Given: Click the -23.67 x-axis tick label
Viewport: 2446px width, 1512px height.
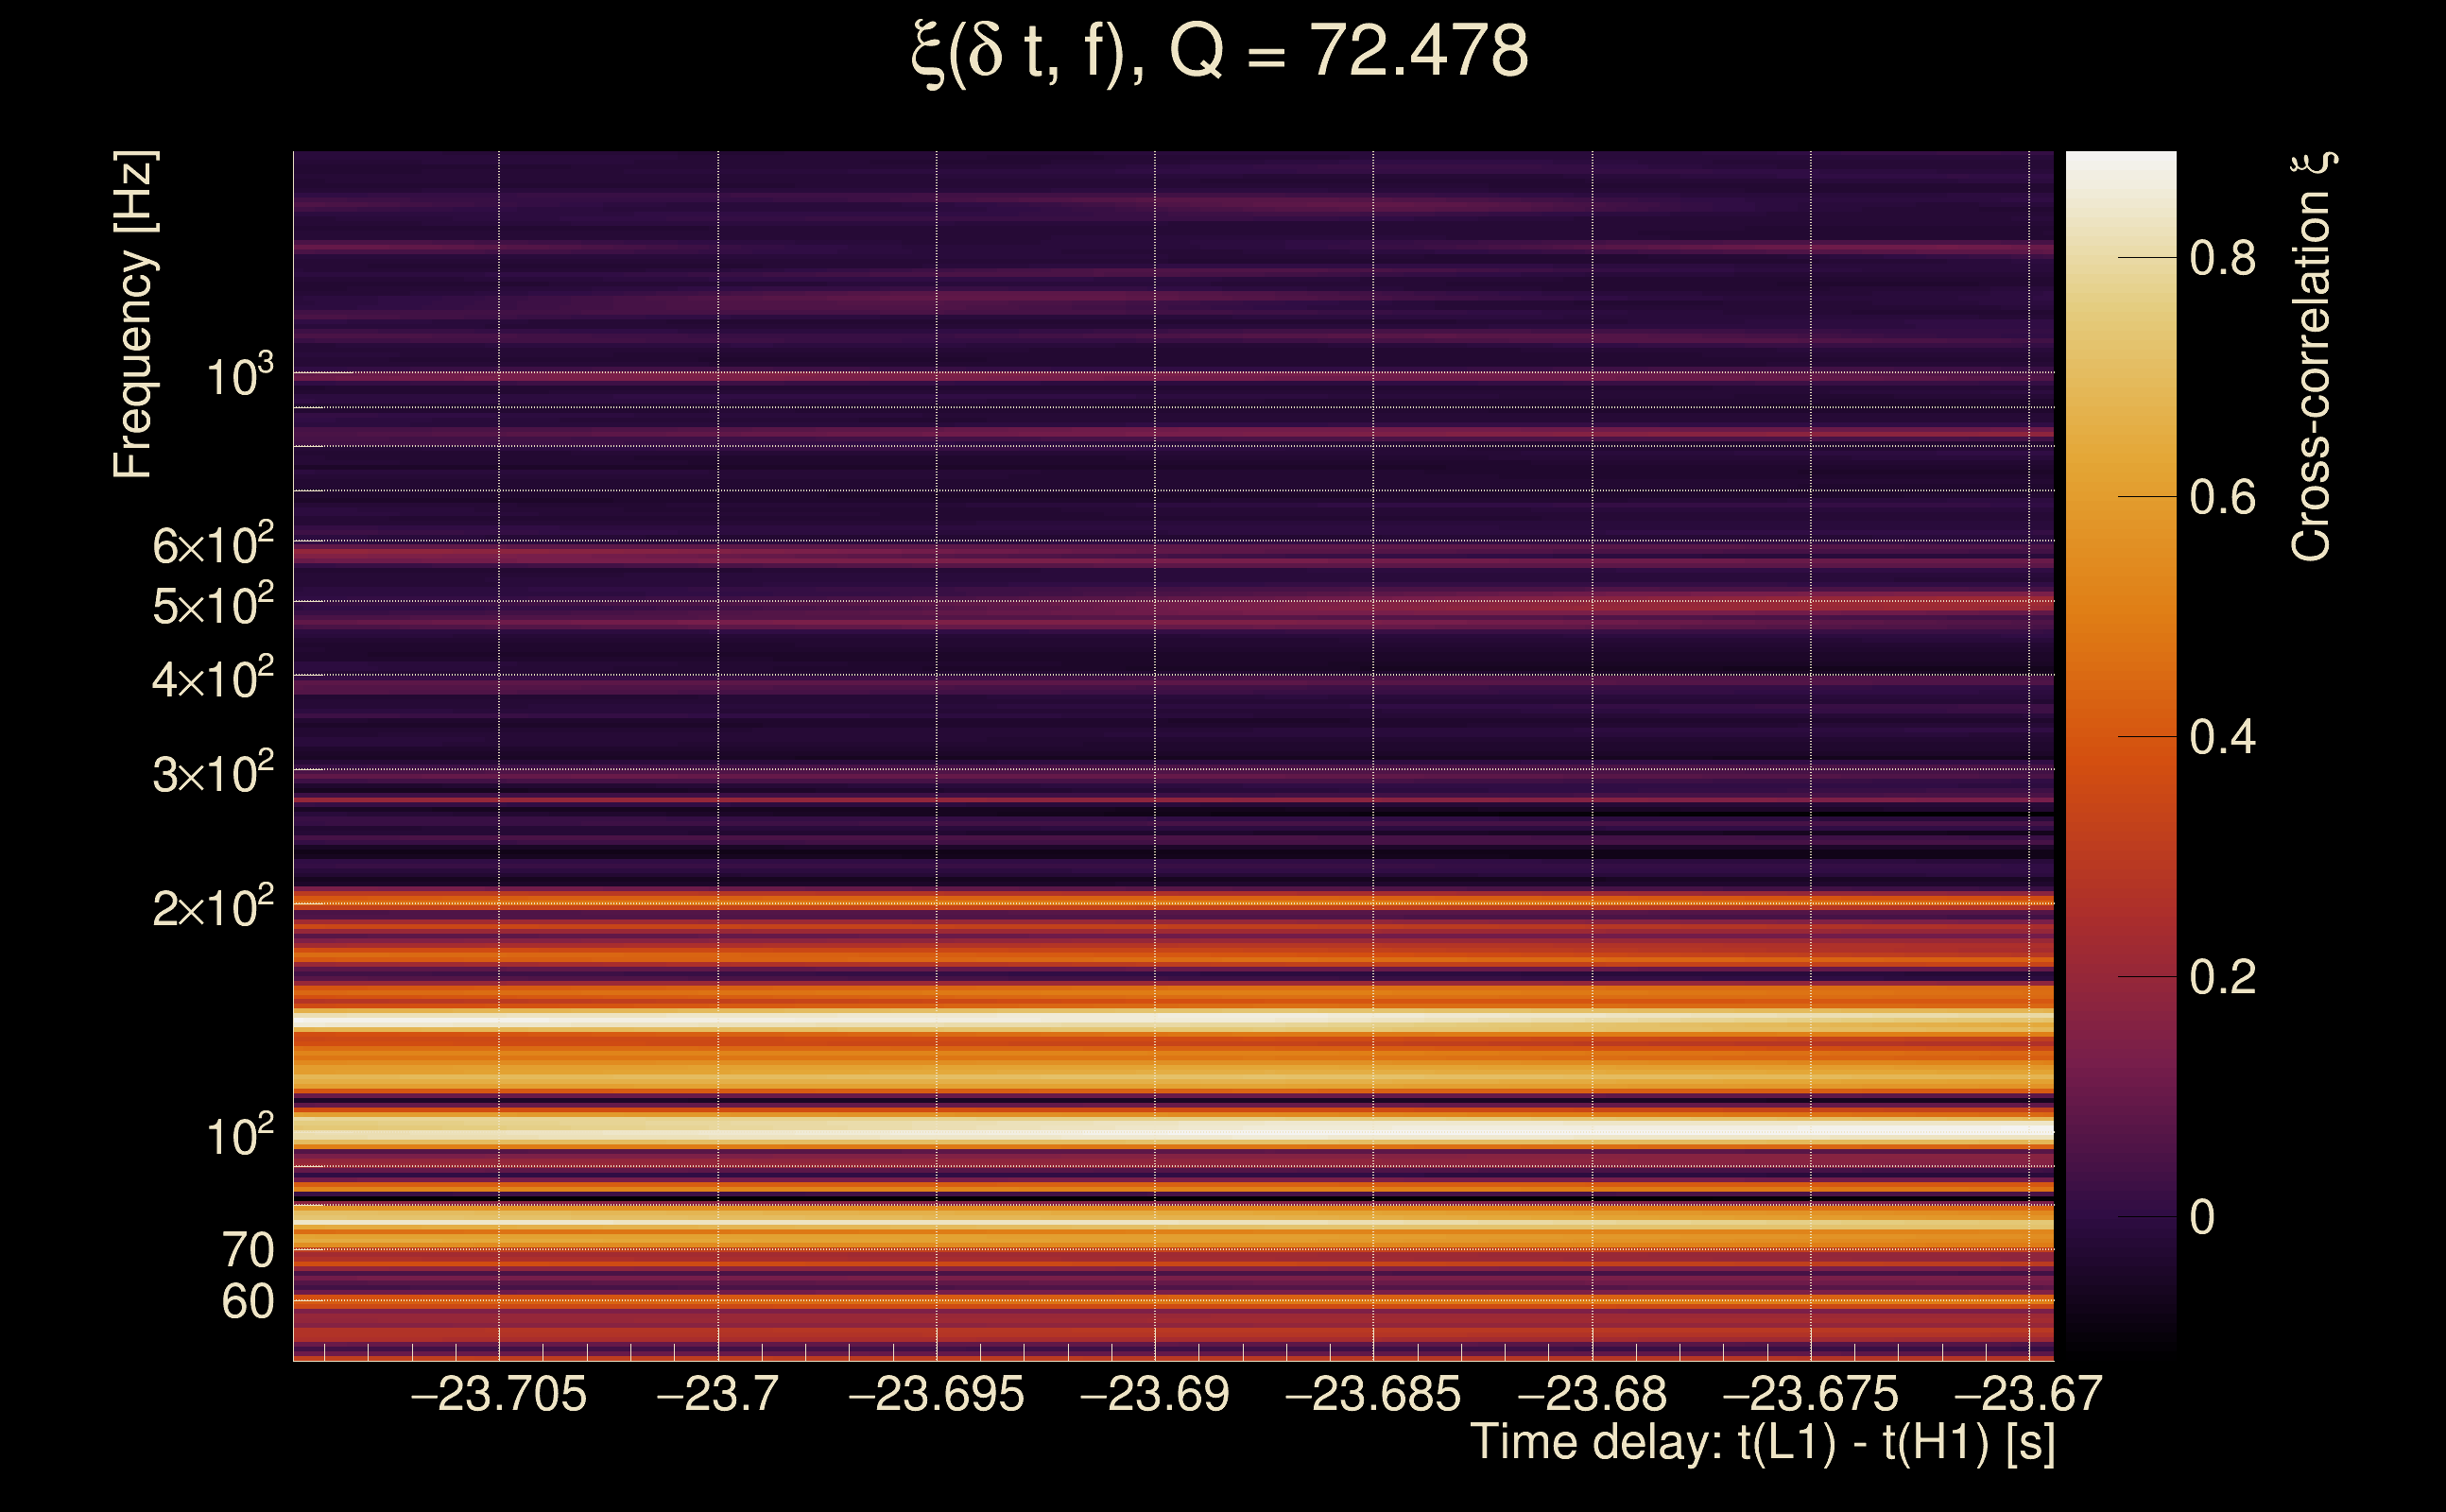Looking at the screenshot, I should (x=2028, y=1394).
